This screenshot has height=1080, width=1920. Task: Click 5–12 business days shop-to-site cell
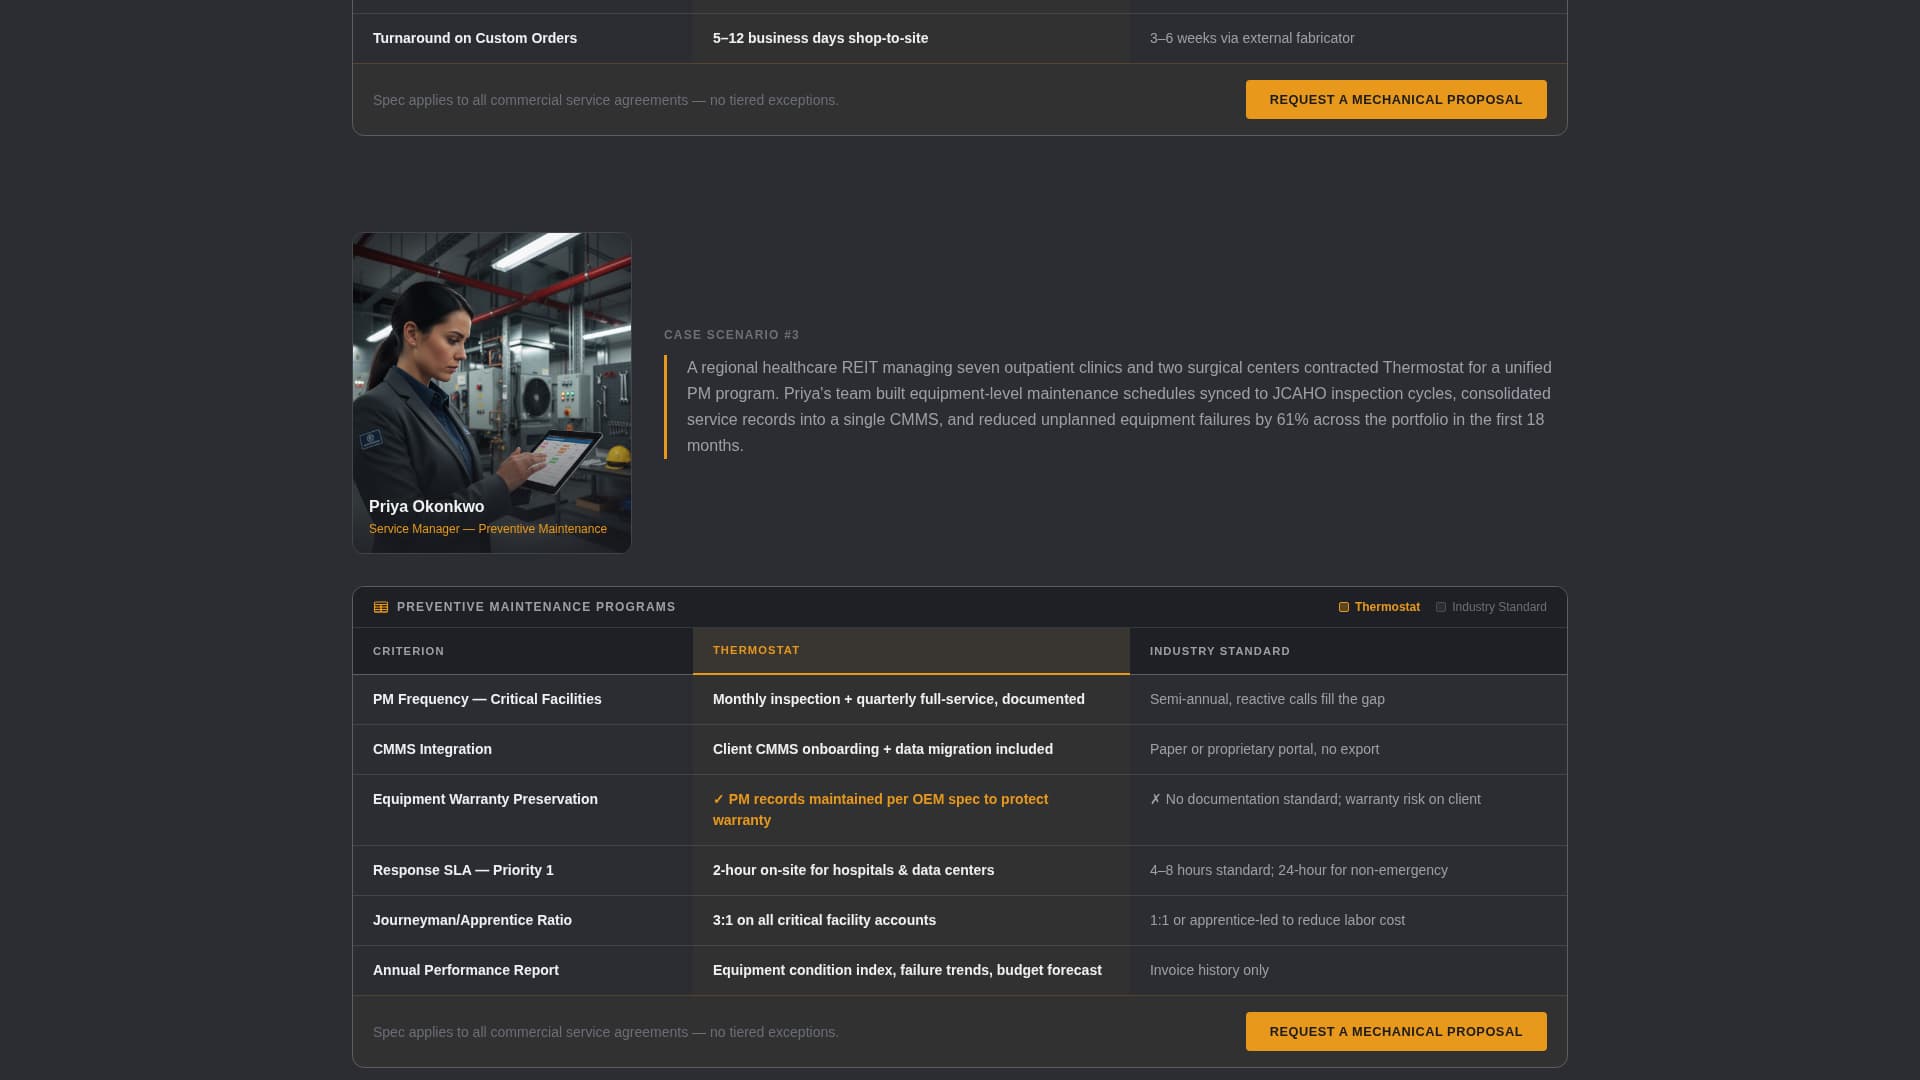tap(911, 38)
